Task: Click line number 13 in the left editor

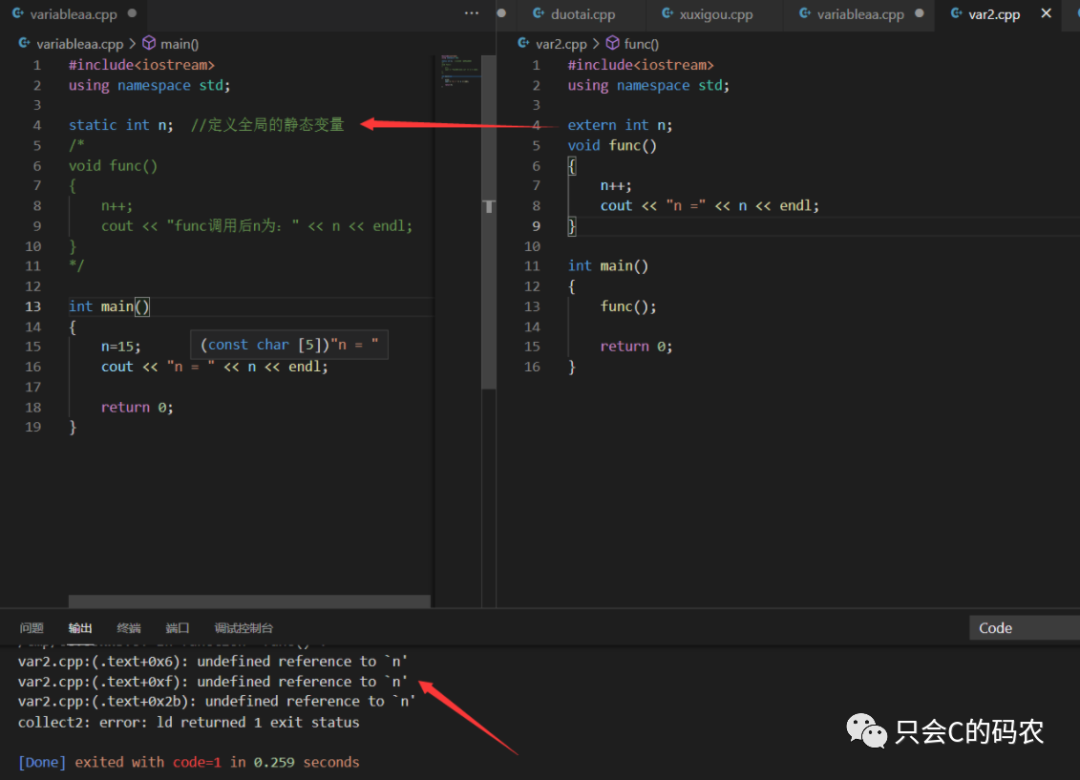Action: 33,307
